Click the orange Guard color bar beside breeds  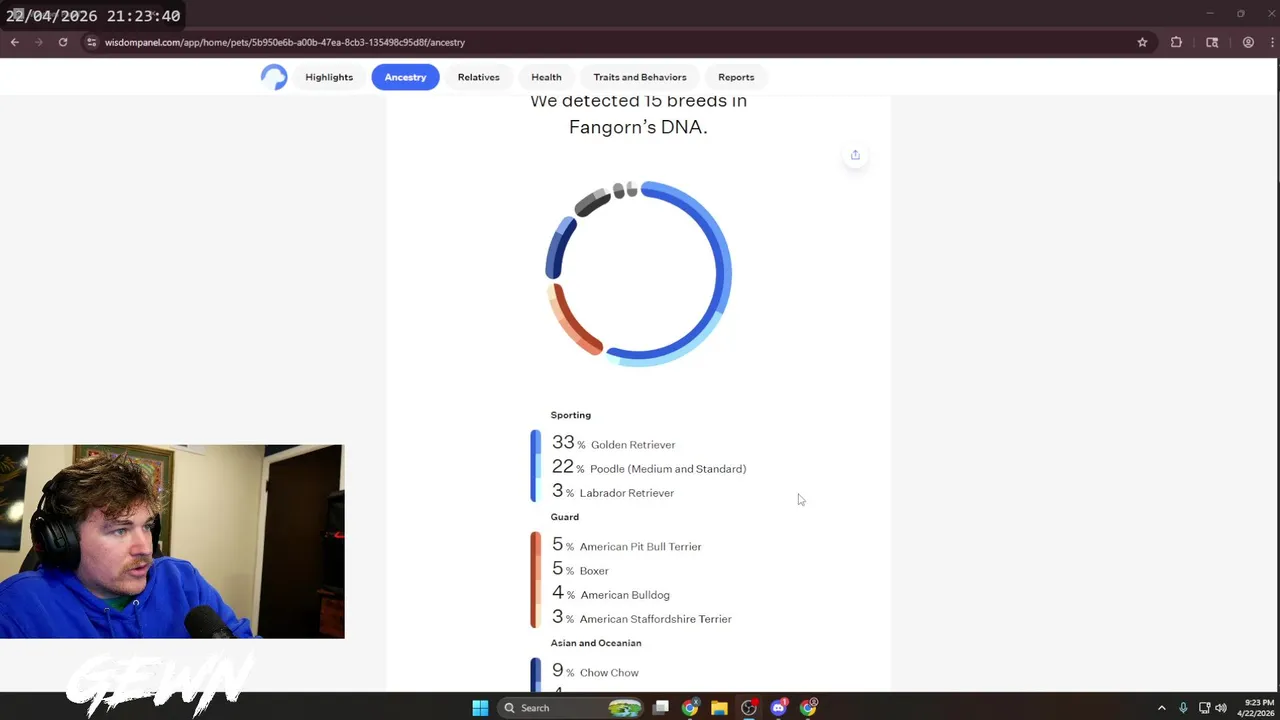click(535, 580)
